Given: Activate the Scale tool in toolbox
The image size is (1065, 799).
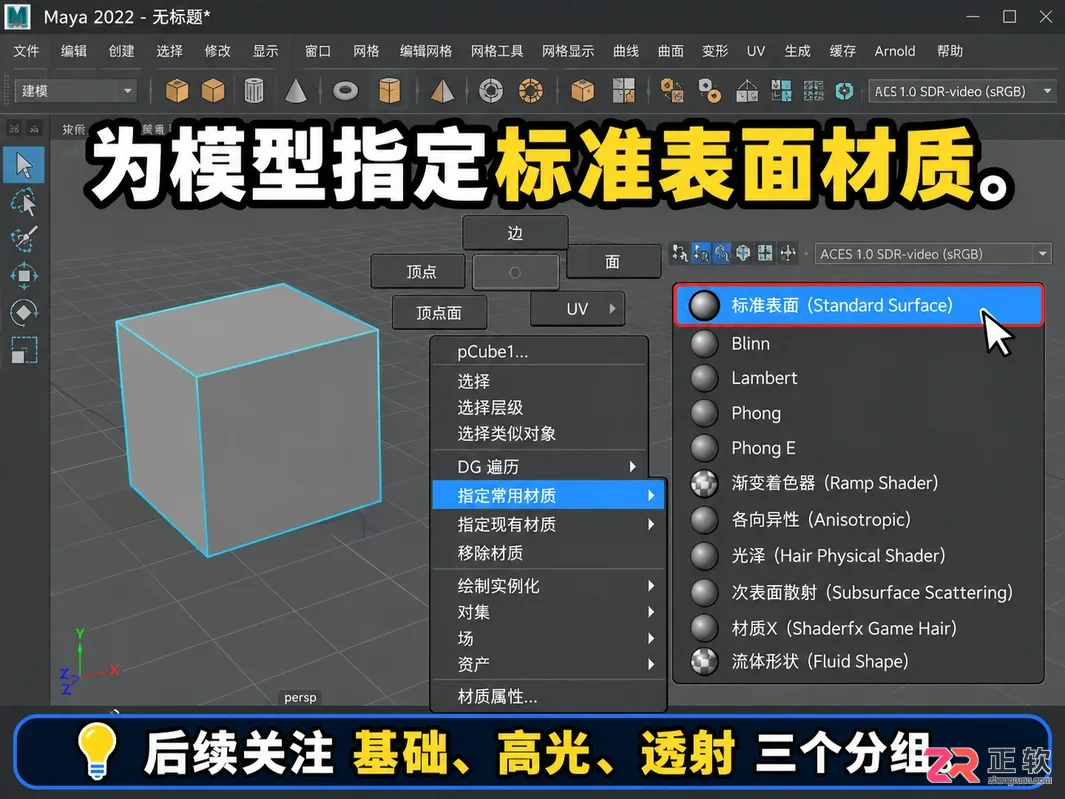Looking at the screenshot, I should (24, 350).
